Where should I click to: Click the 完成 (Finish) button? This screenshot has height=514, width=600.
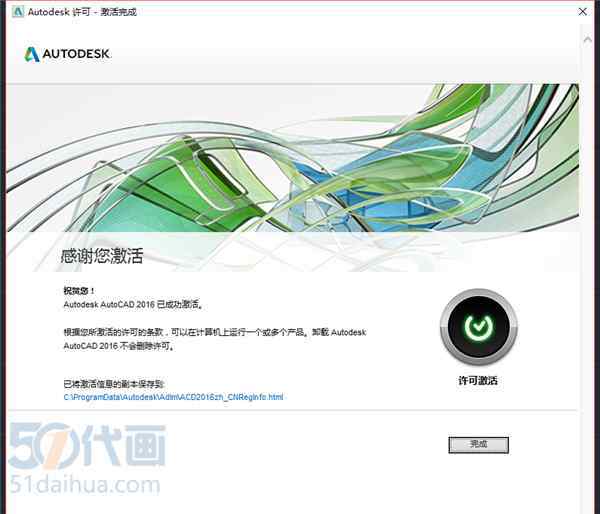(478, 444)
